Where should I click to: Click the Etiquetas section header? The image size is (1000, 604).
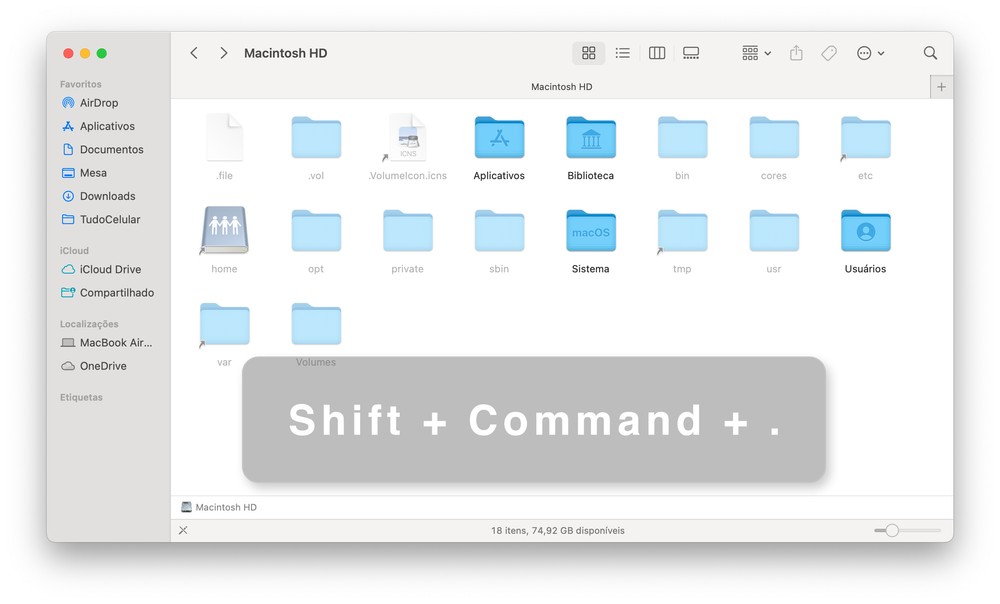(81, 397)
